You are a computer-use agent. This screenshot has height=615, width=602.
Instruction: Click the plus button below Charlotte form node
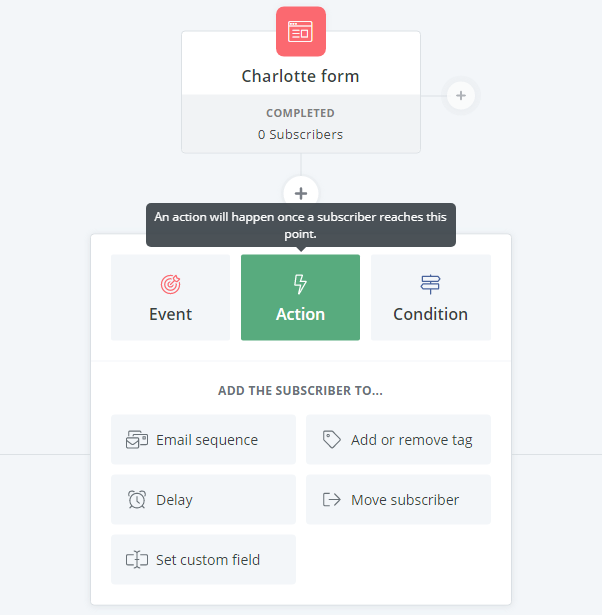point(301,193)
